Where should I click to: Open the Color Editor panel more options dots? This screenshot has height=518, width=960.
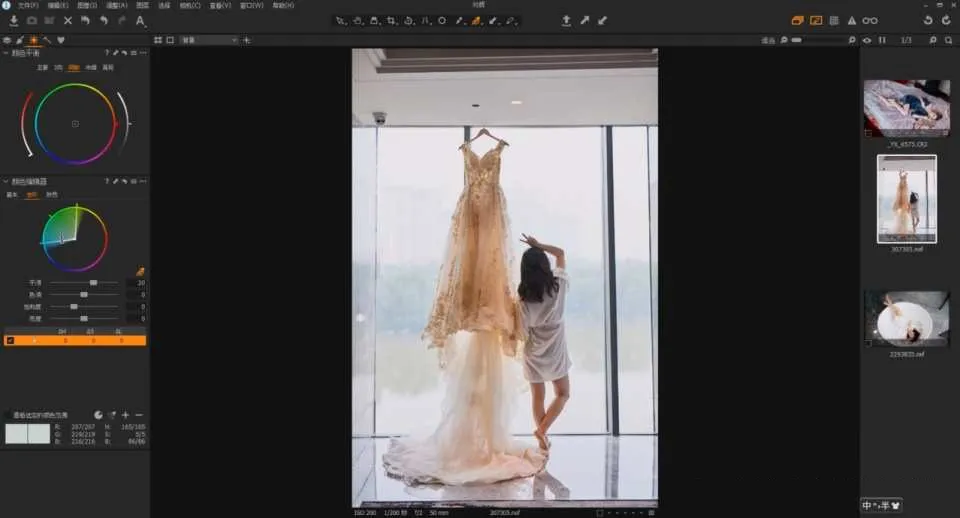[x=143, y=182]
